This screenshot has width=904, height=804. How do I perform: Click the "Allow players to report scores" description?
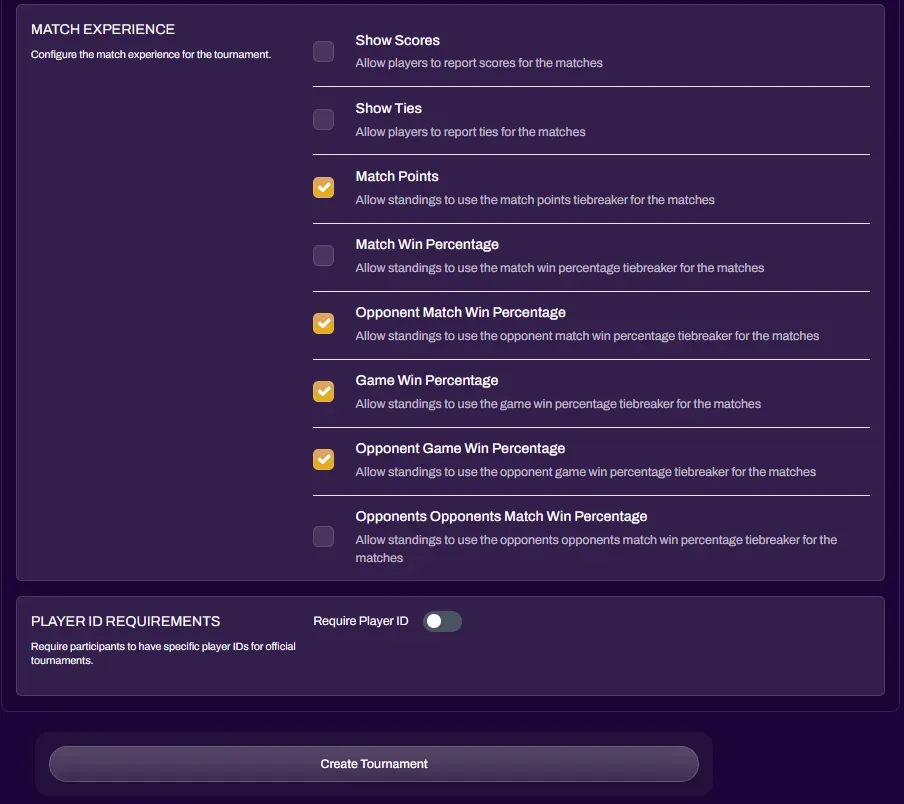click(x=479, y=63)
